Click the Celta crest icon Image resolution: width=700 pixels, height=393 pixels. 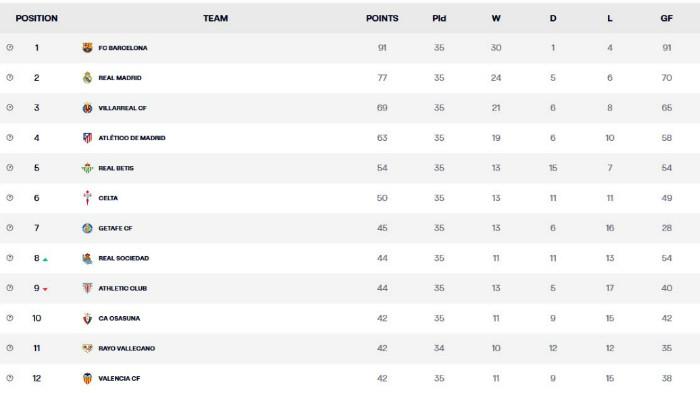tap(88, 198)
